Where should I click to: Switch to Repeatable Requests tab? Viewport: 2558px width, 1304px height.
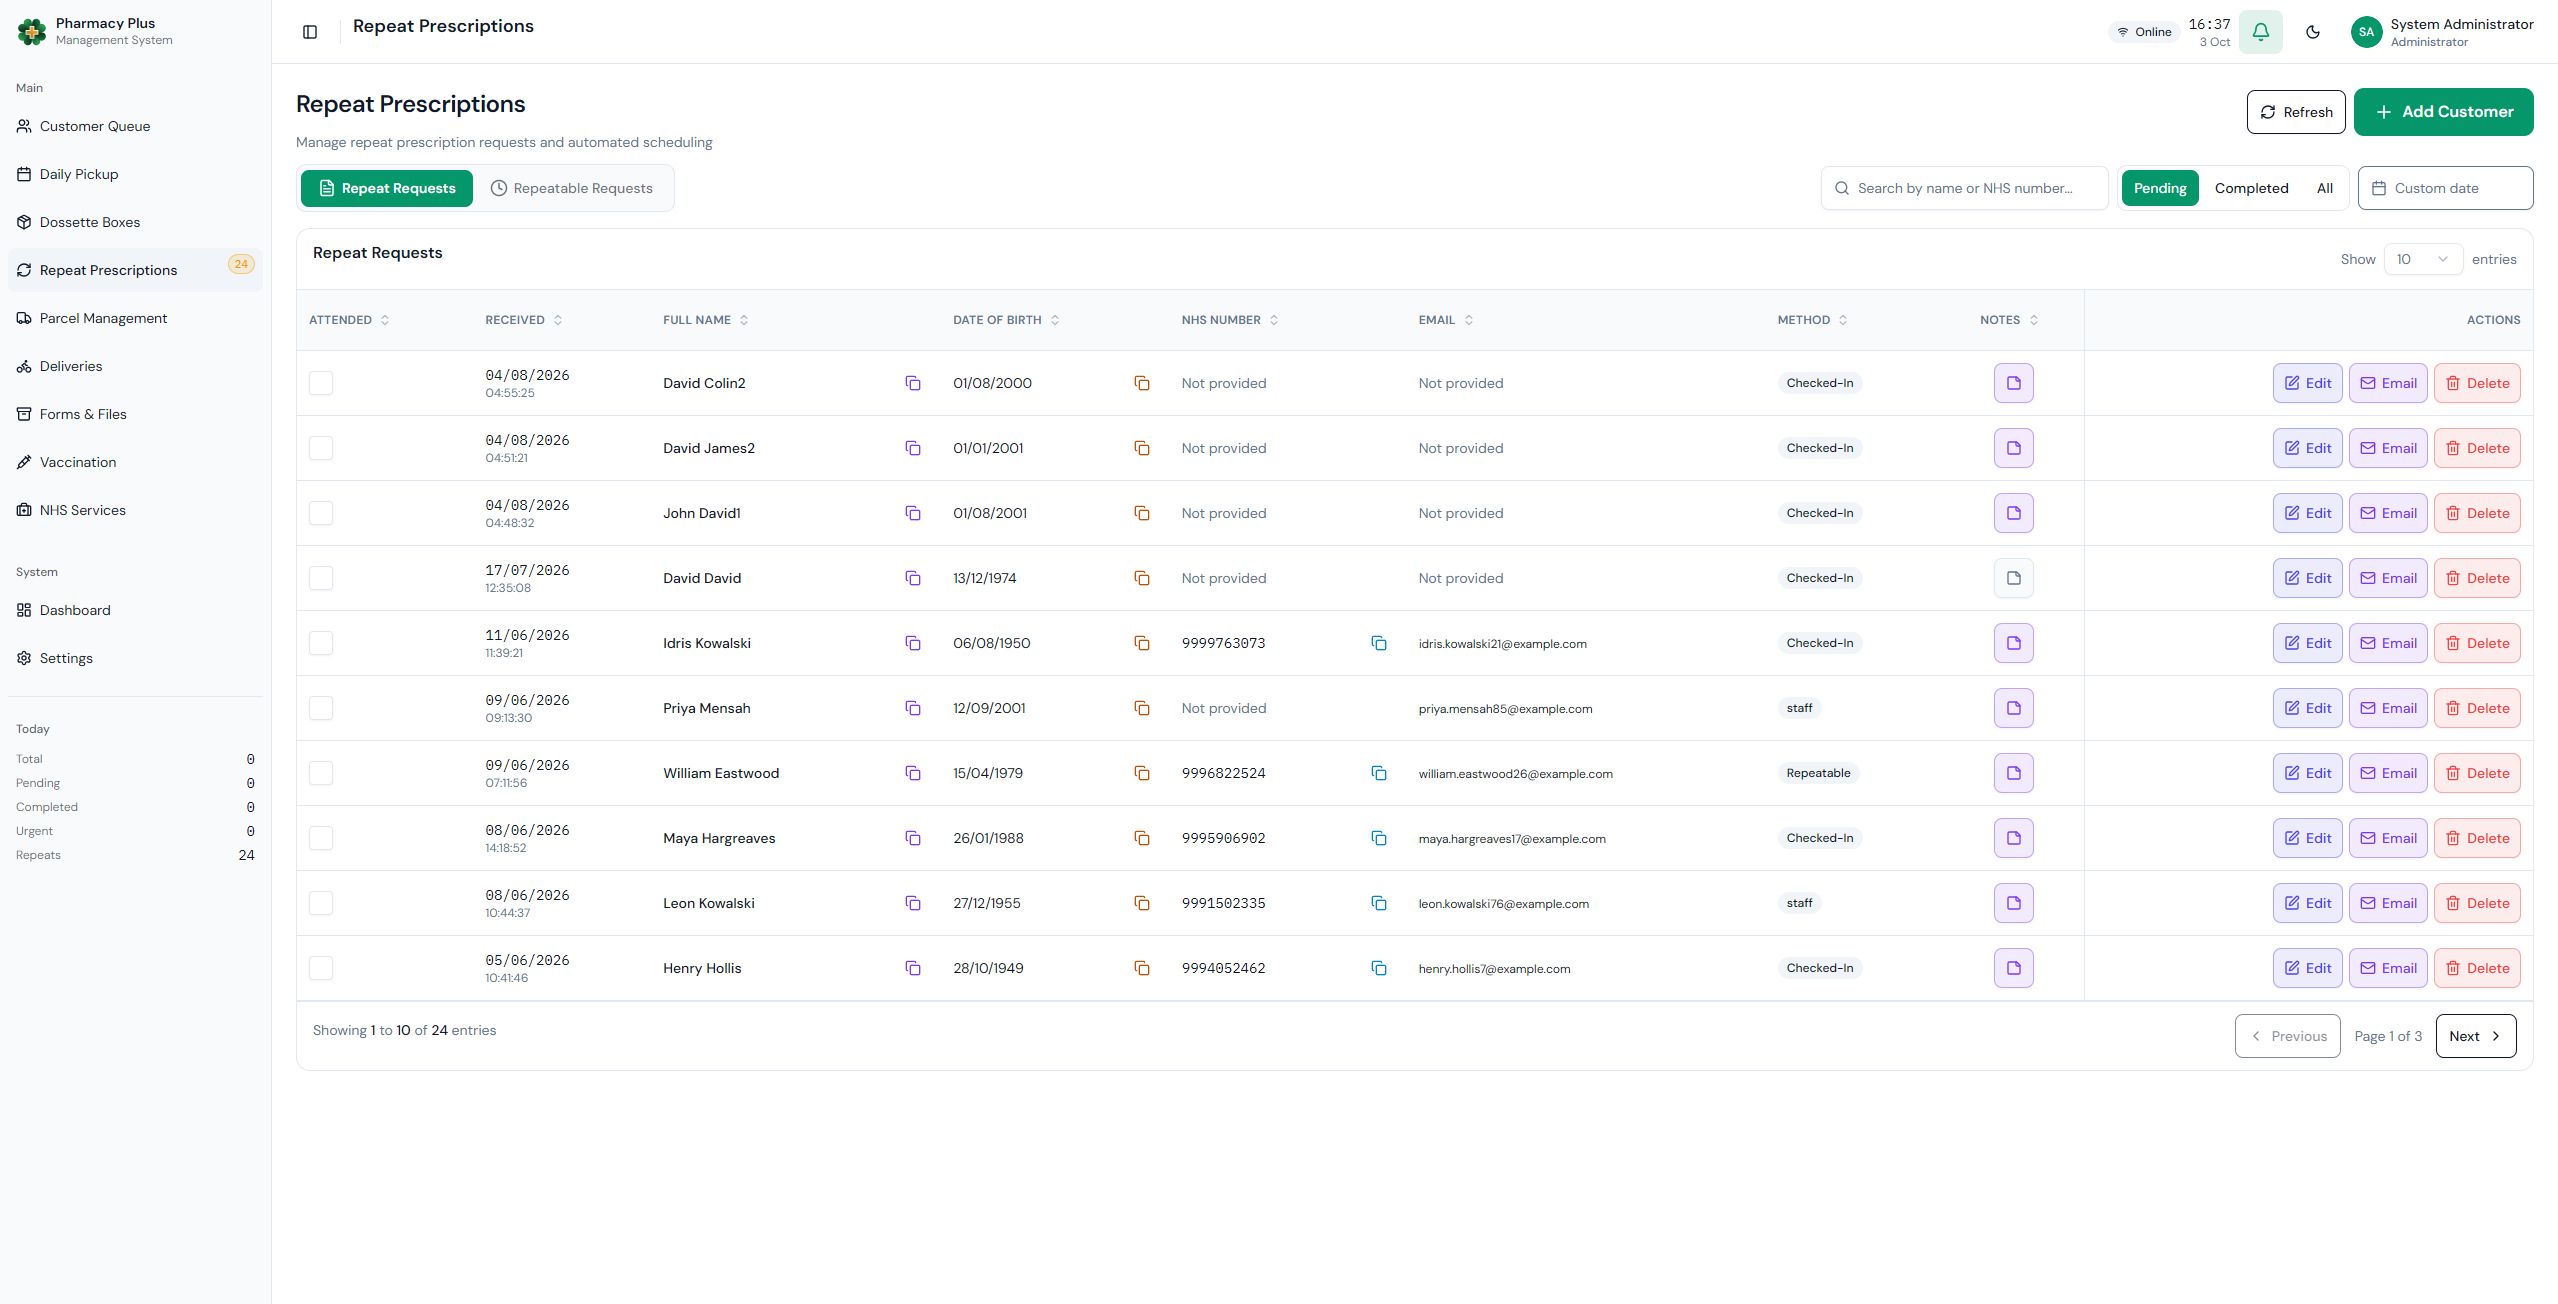pos(572,188)
